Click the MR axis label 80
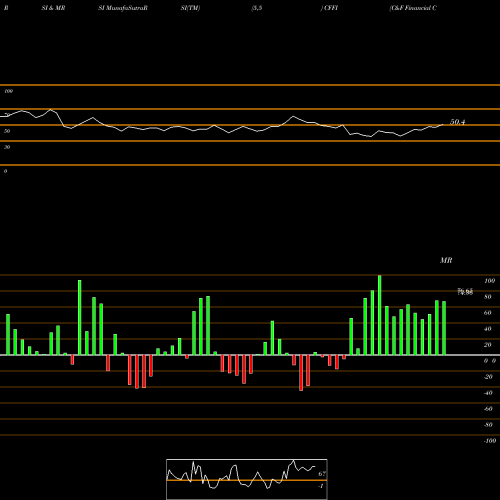Image resolution: width=500 pixels, height=500 pixels. click(488, 297)
